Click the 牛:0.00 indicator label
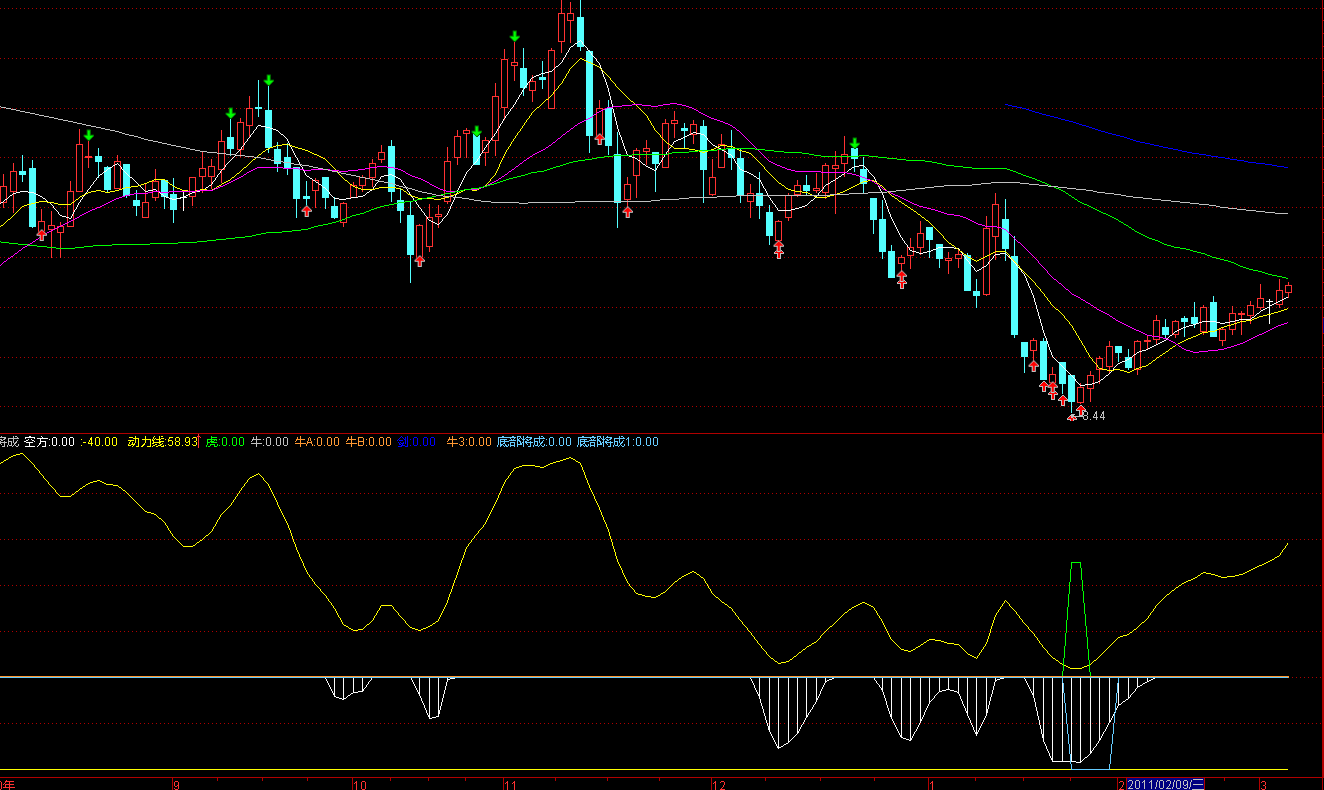This screenshot has height=790, width=1324. click(x=269, y=441)
